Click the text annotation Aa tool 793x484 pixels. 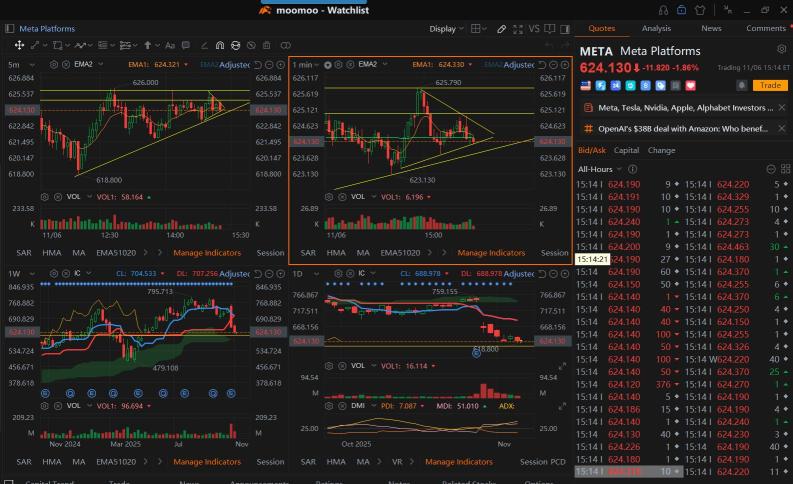tap(170, 45)
